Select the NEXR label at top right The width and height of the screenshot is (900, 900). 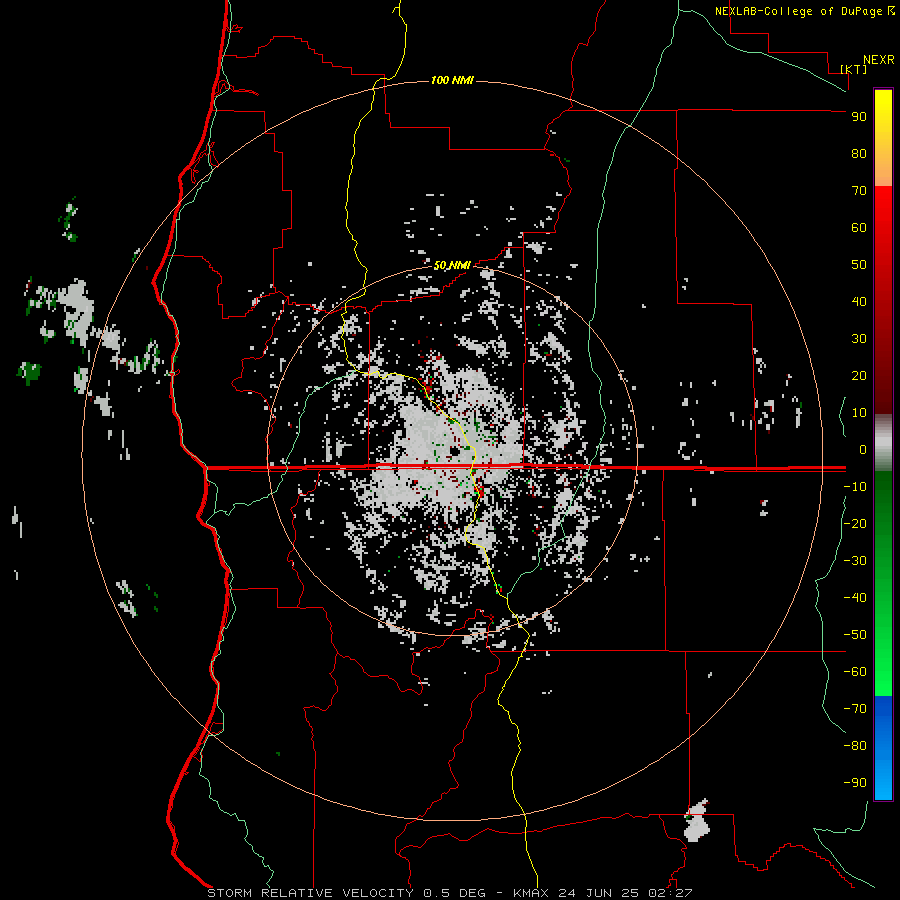pos(878,60)
